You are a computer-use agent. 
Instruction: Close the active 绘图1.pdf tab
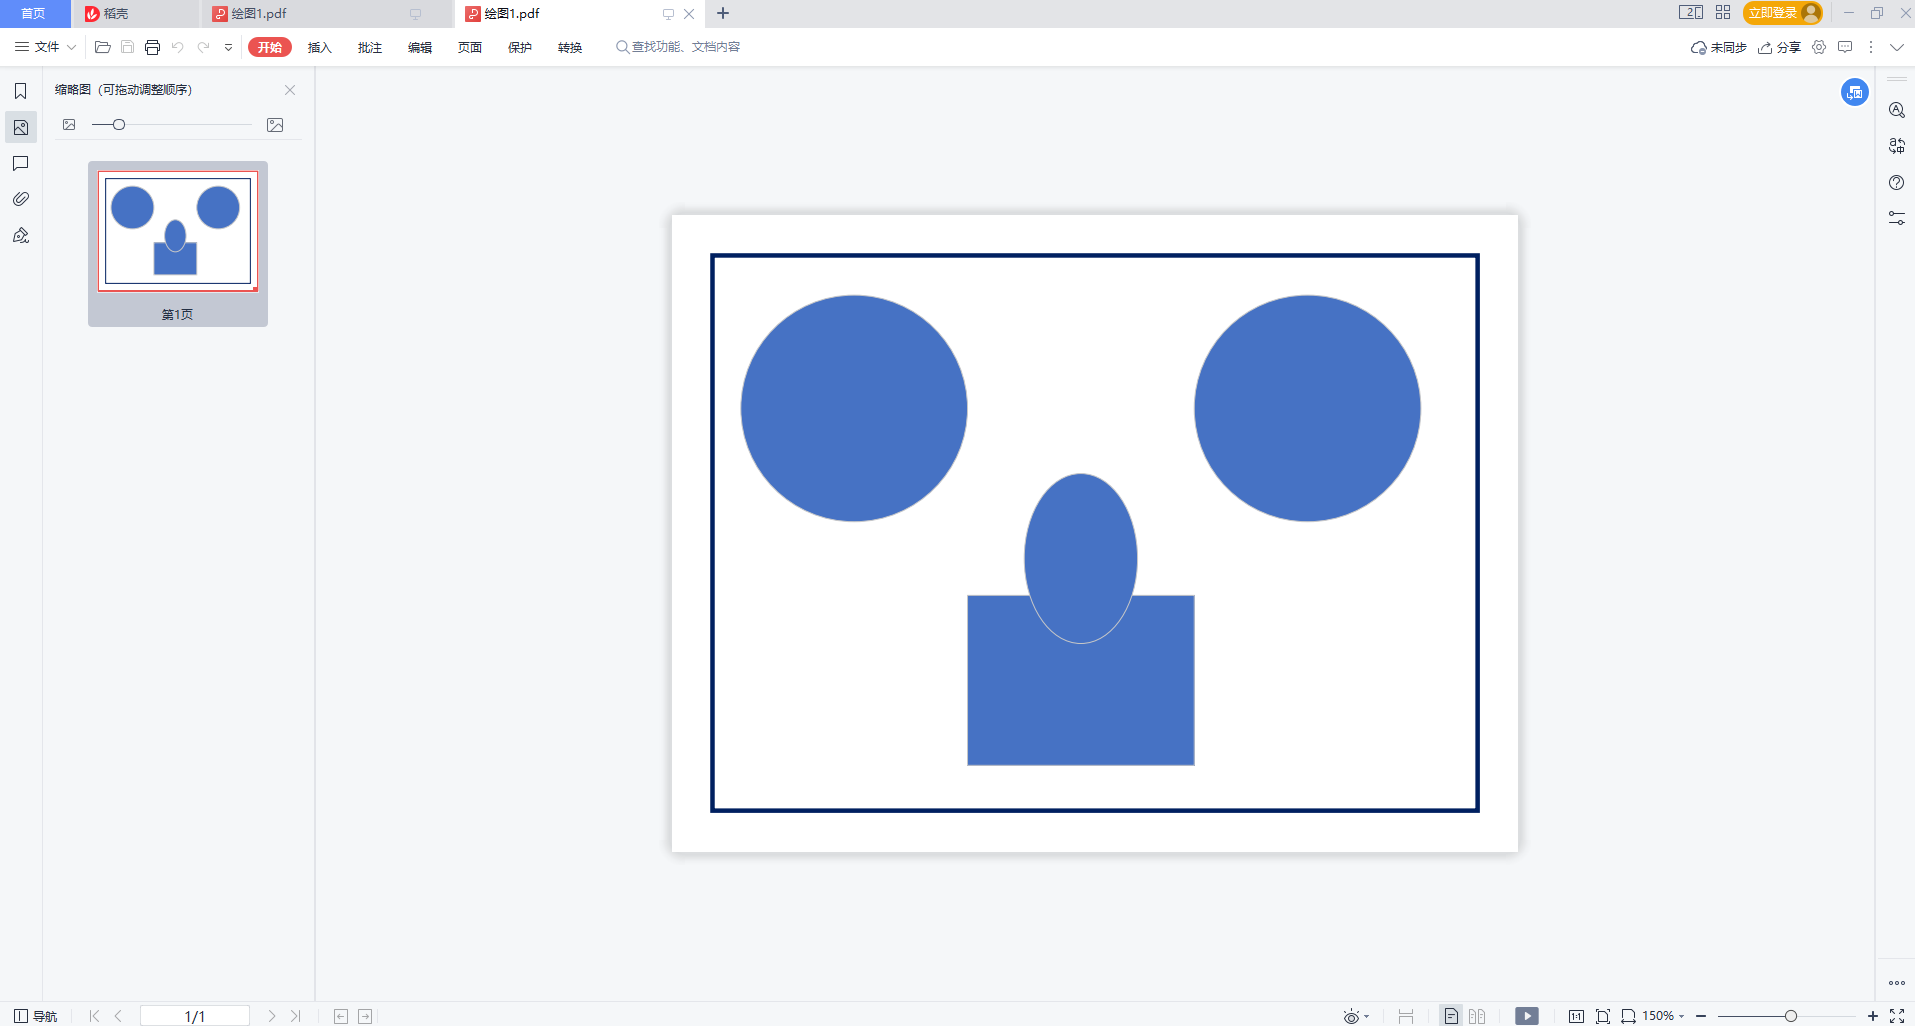[x=689, y=14]
